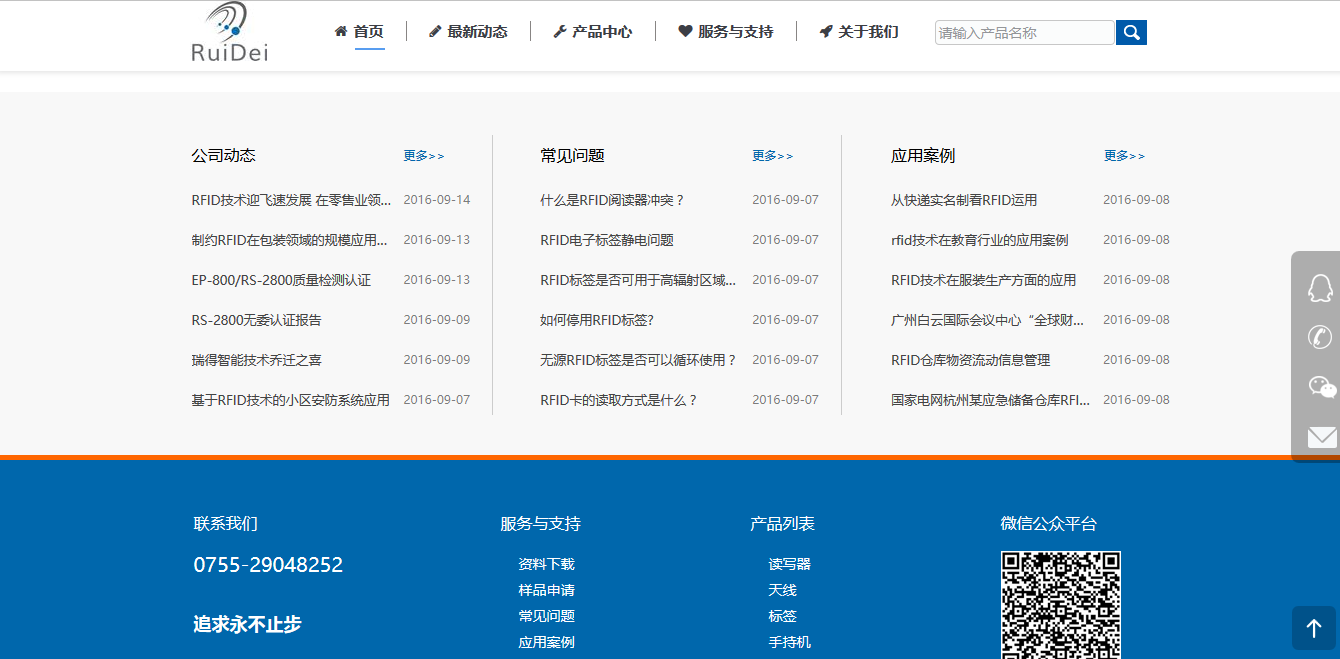Click the back-to-top arrow button

click(x=1314, y=628)
